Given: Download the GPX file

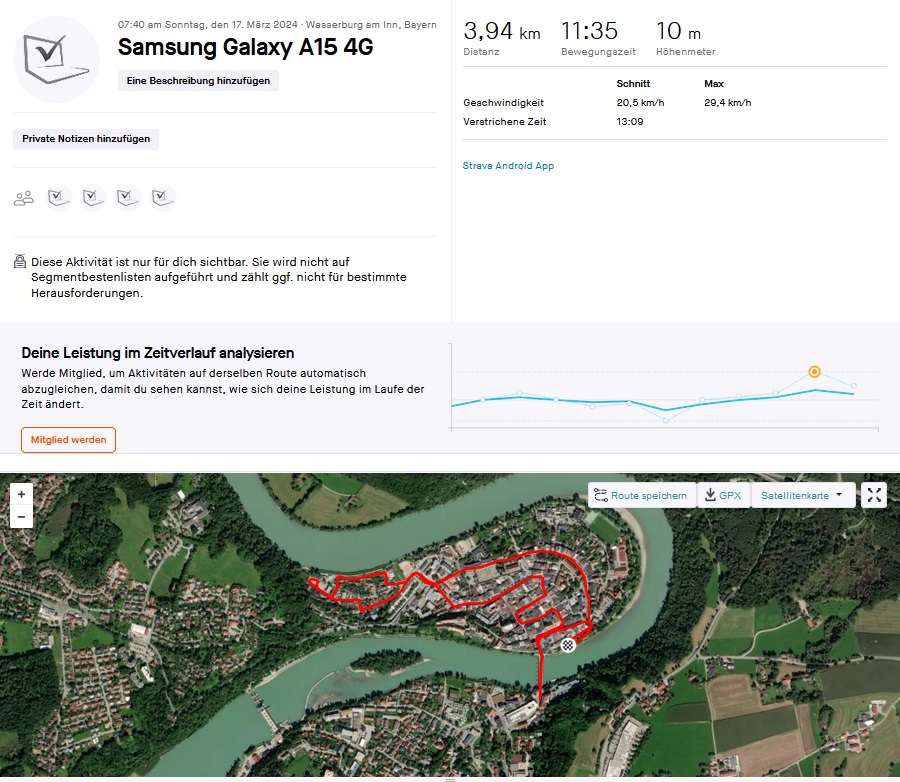Looking at the screenshot, I should click(x=723, y=495).
